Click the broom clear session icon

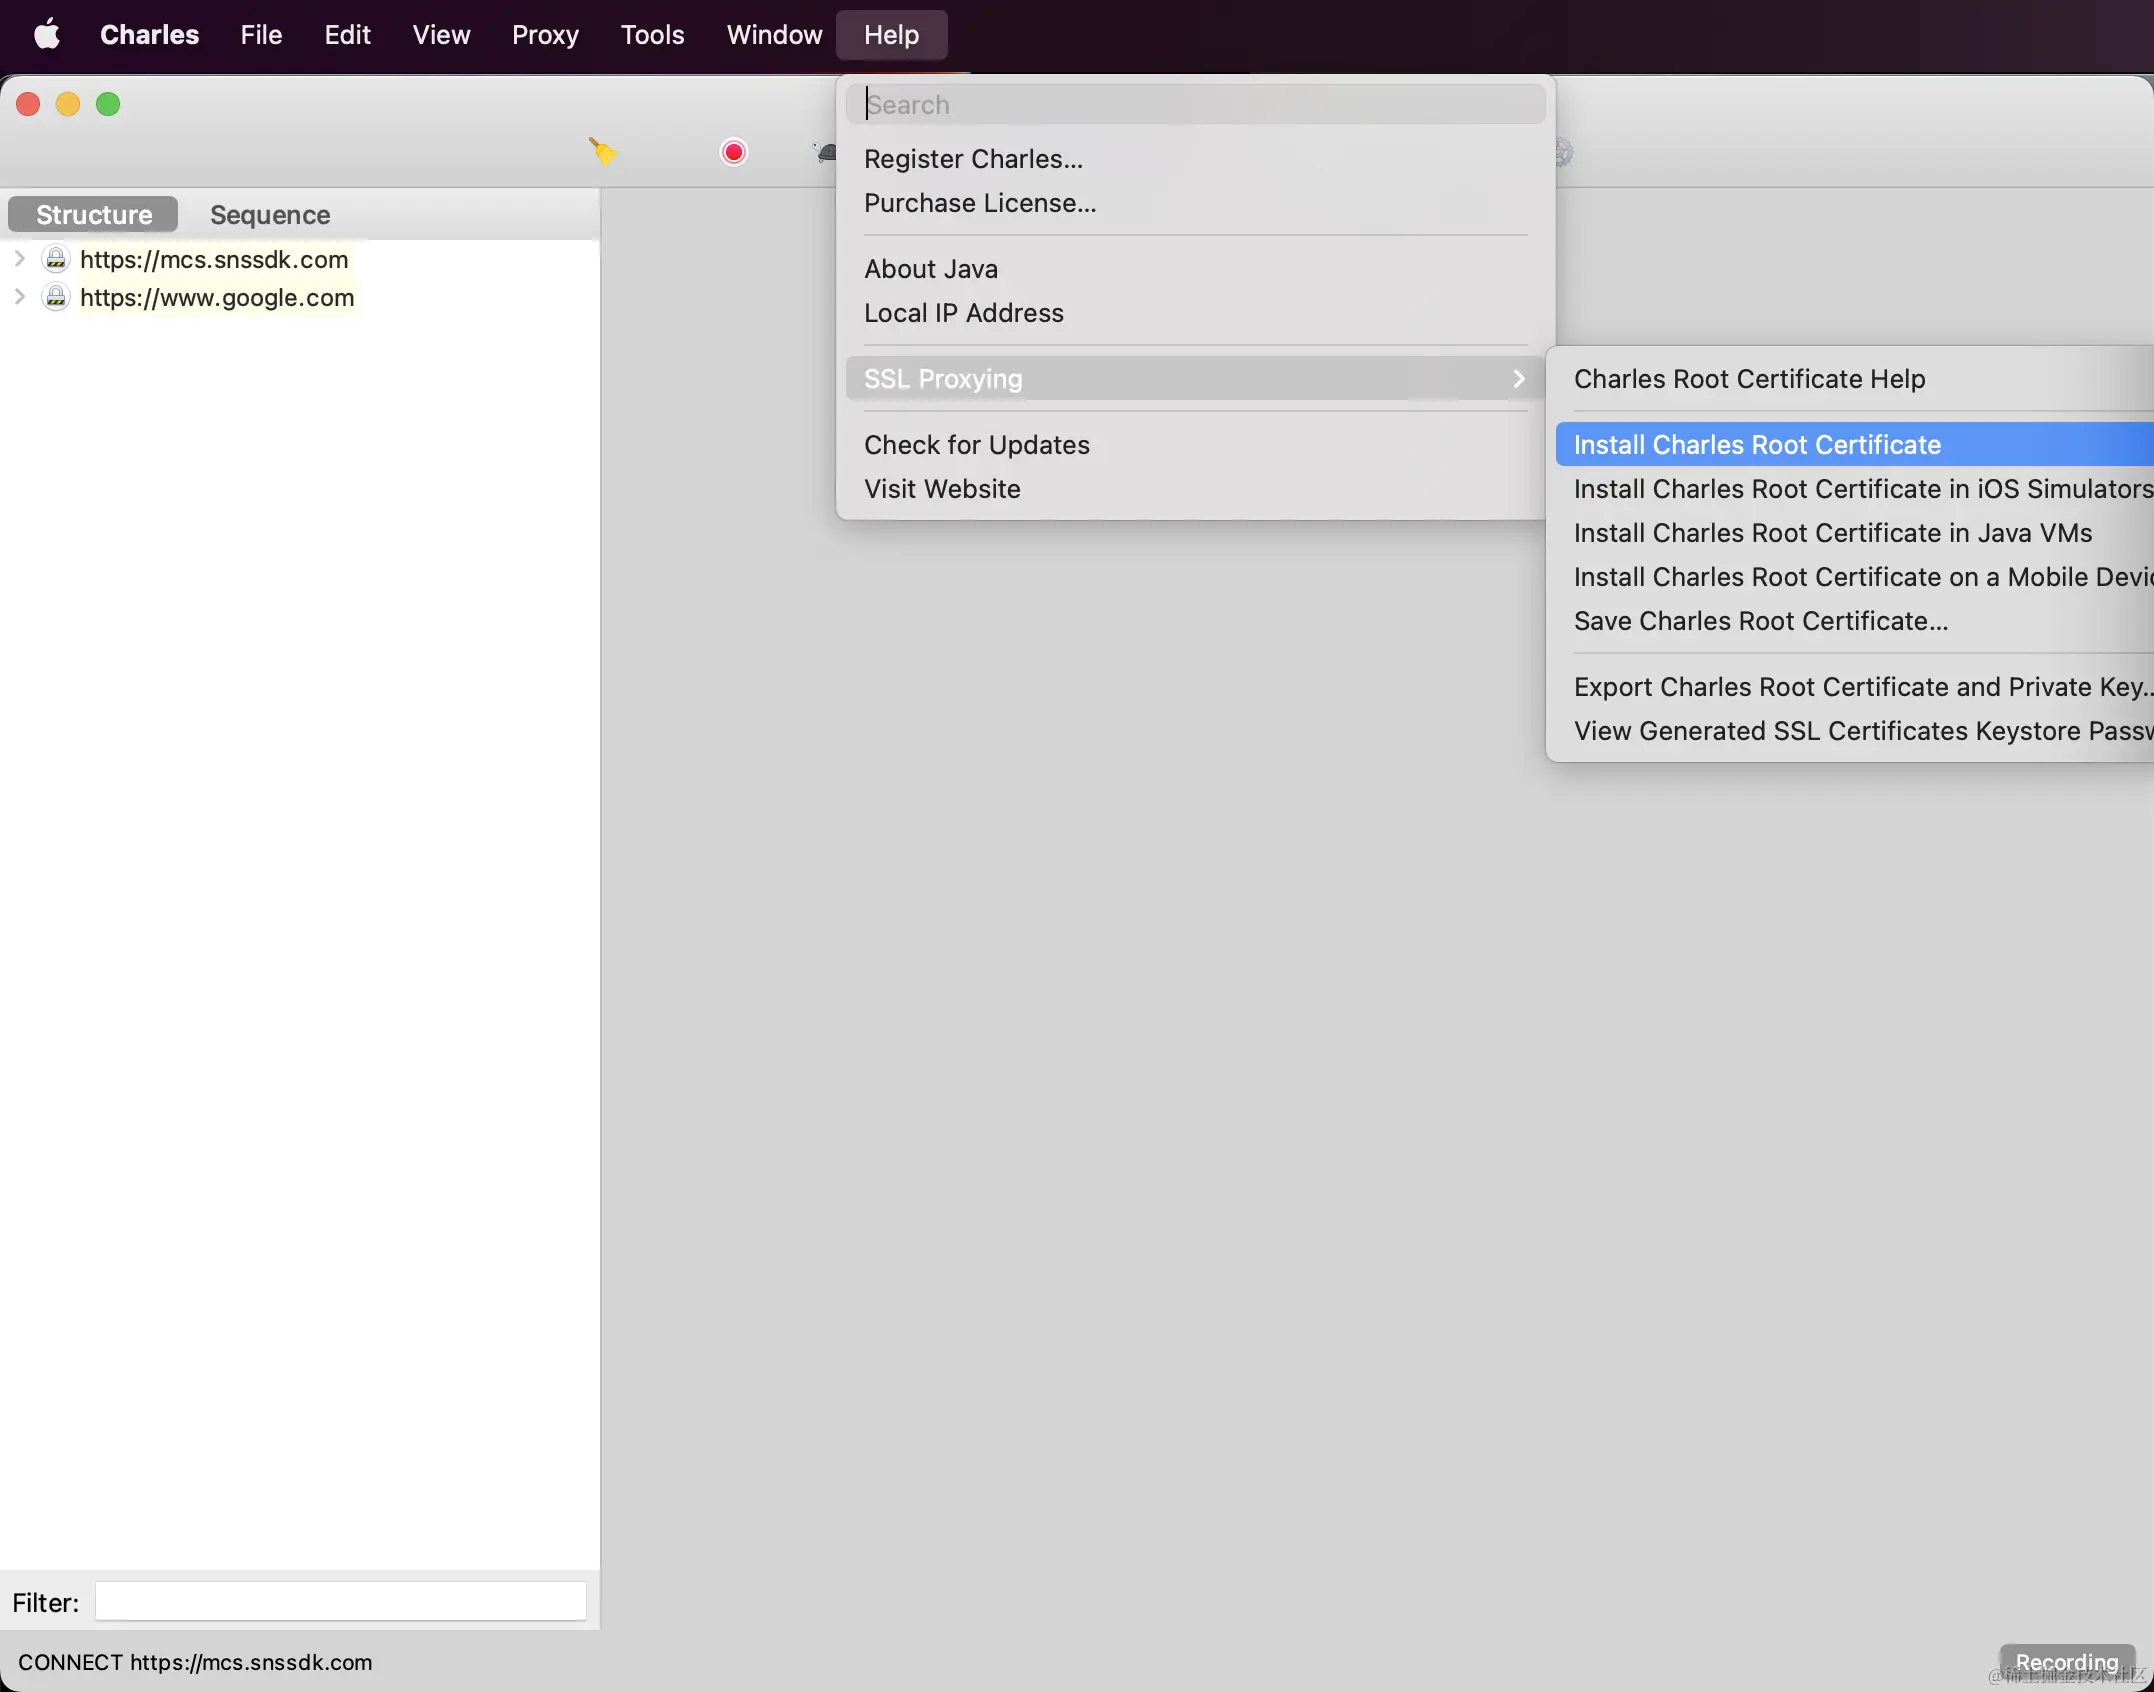tap(603, 152)
